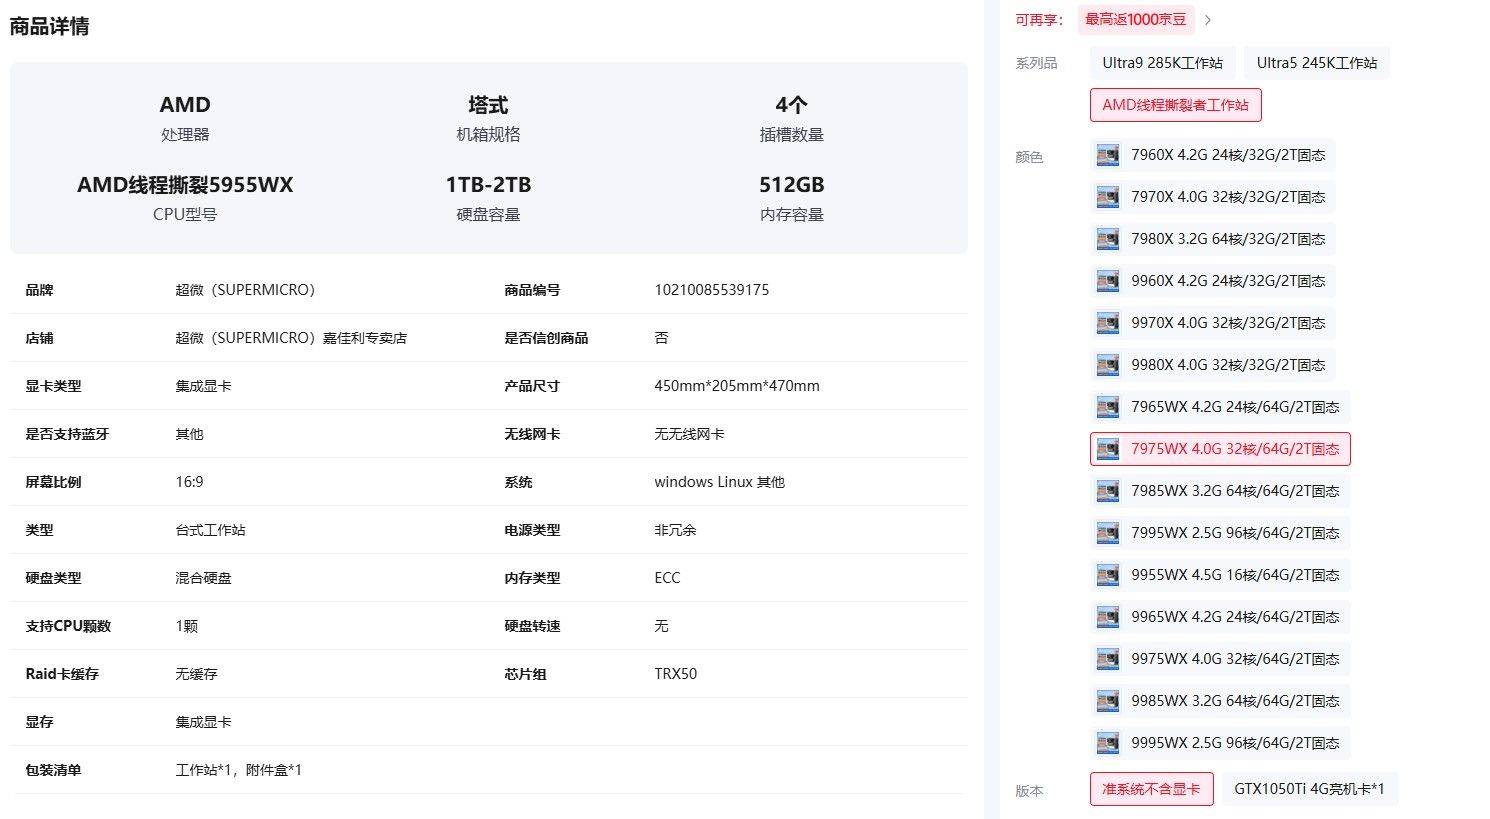
Task: Select version GTX1050Ti 4G亮机卡*1
Action: 1310,789
